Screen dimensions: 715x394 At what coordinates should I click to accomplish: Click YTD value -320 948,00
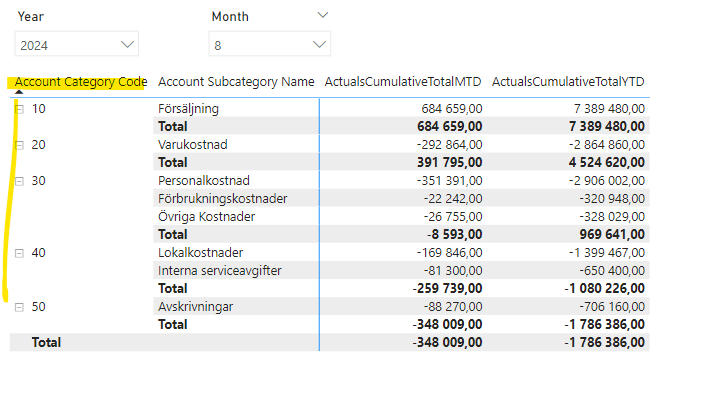click(x=612, y=198)
